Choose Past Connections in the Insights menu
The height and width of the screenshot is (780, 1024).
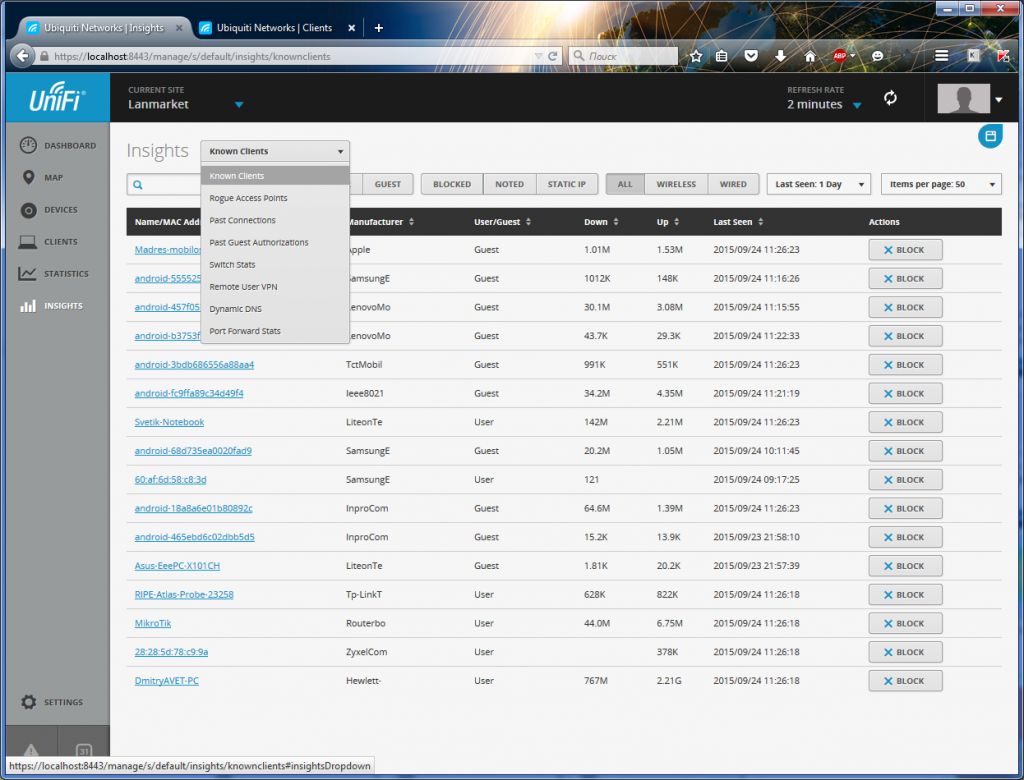(x=242, y=220)
